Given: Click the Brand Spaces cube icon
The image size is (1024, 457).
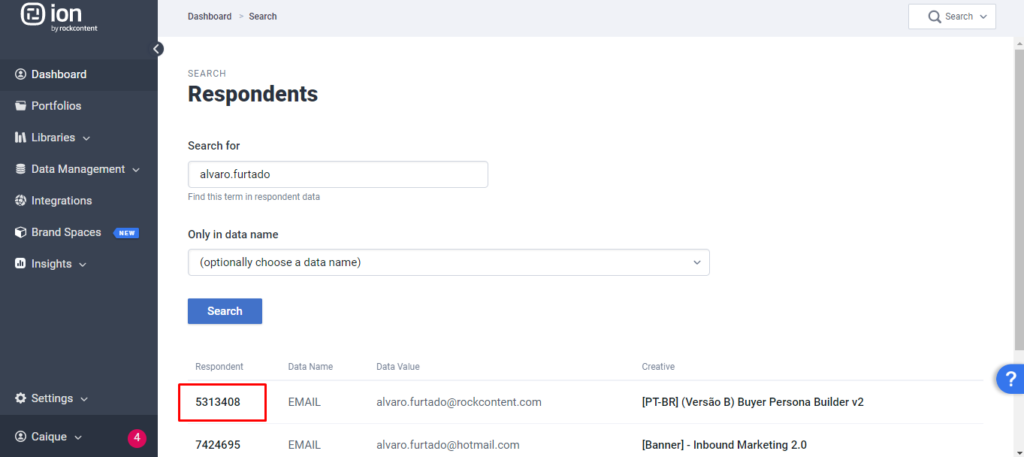Looking at the screenshot, I should coord(21,232).
